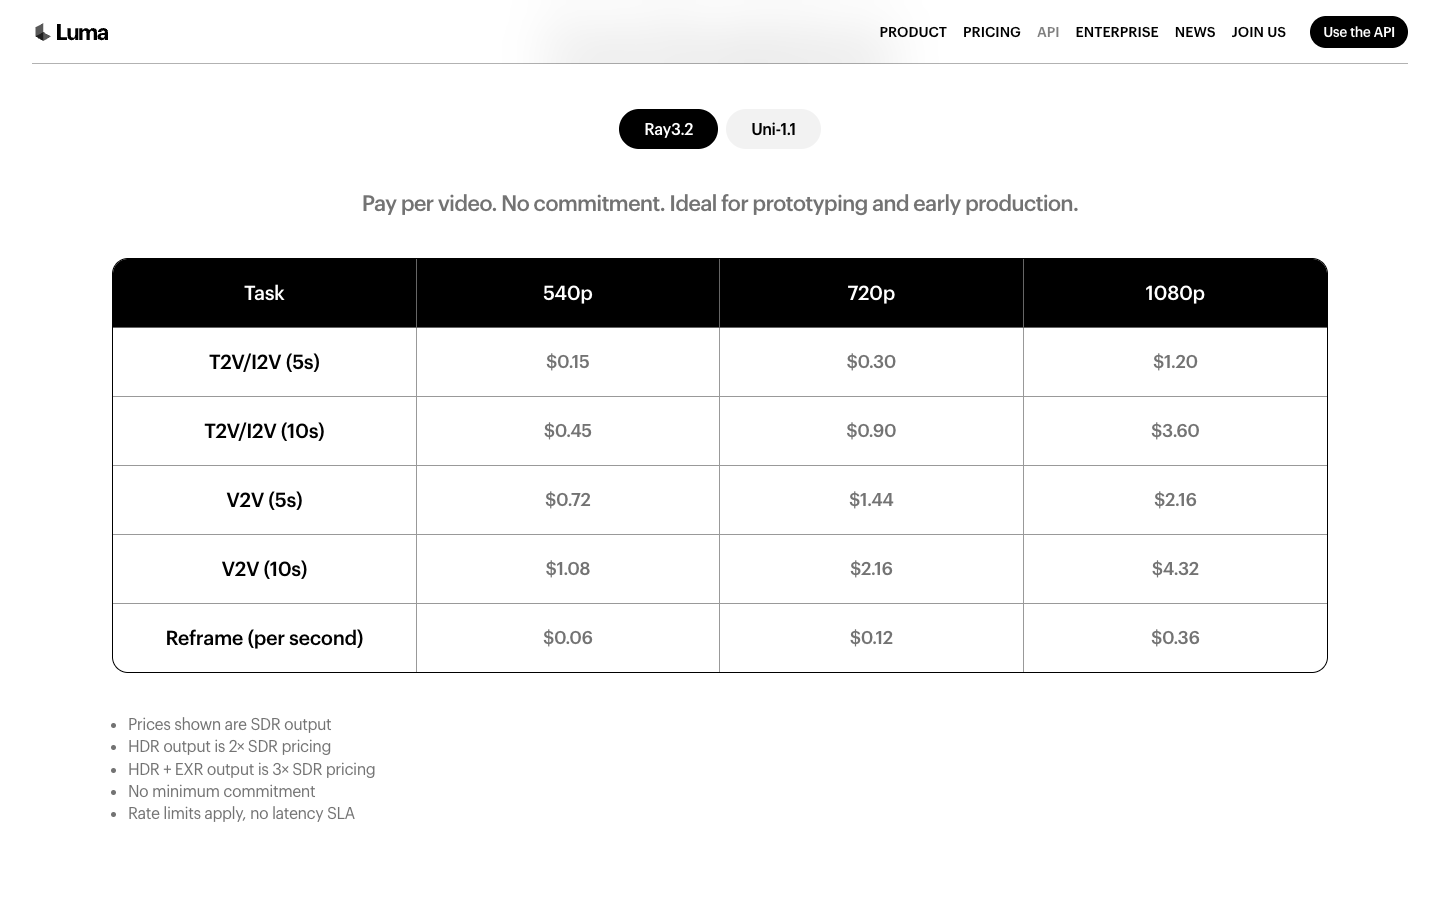1440x900 pixels.
Task: Click the Pay per video tagline text
Action: 720,204
